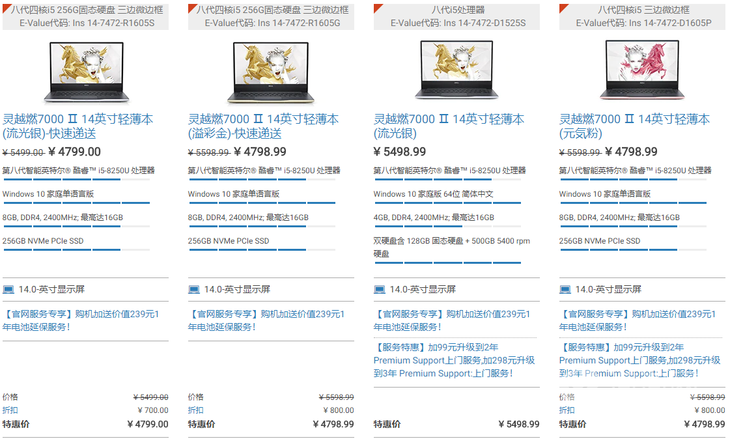This screenshot has width=730, height=439.
Task: Click processor rating bar on R1605S card
Action: [77, 180]
